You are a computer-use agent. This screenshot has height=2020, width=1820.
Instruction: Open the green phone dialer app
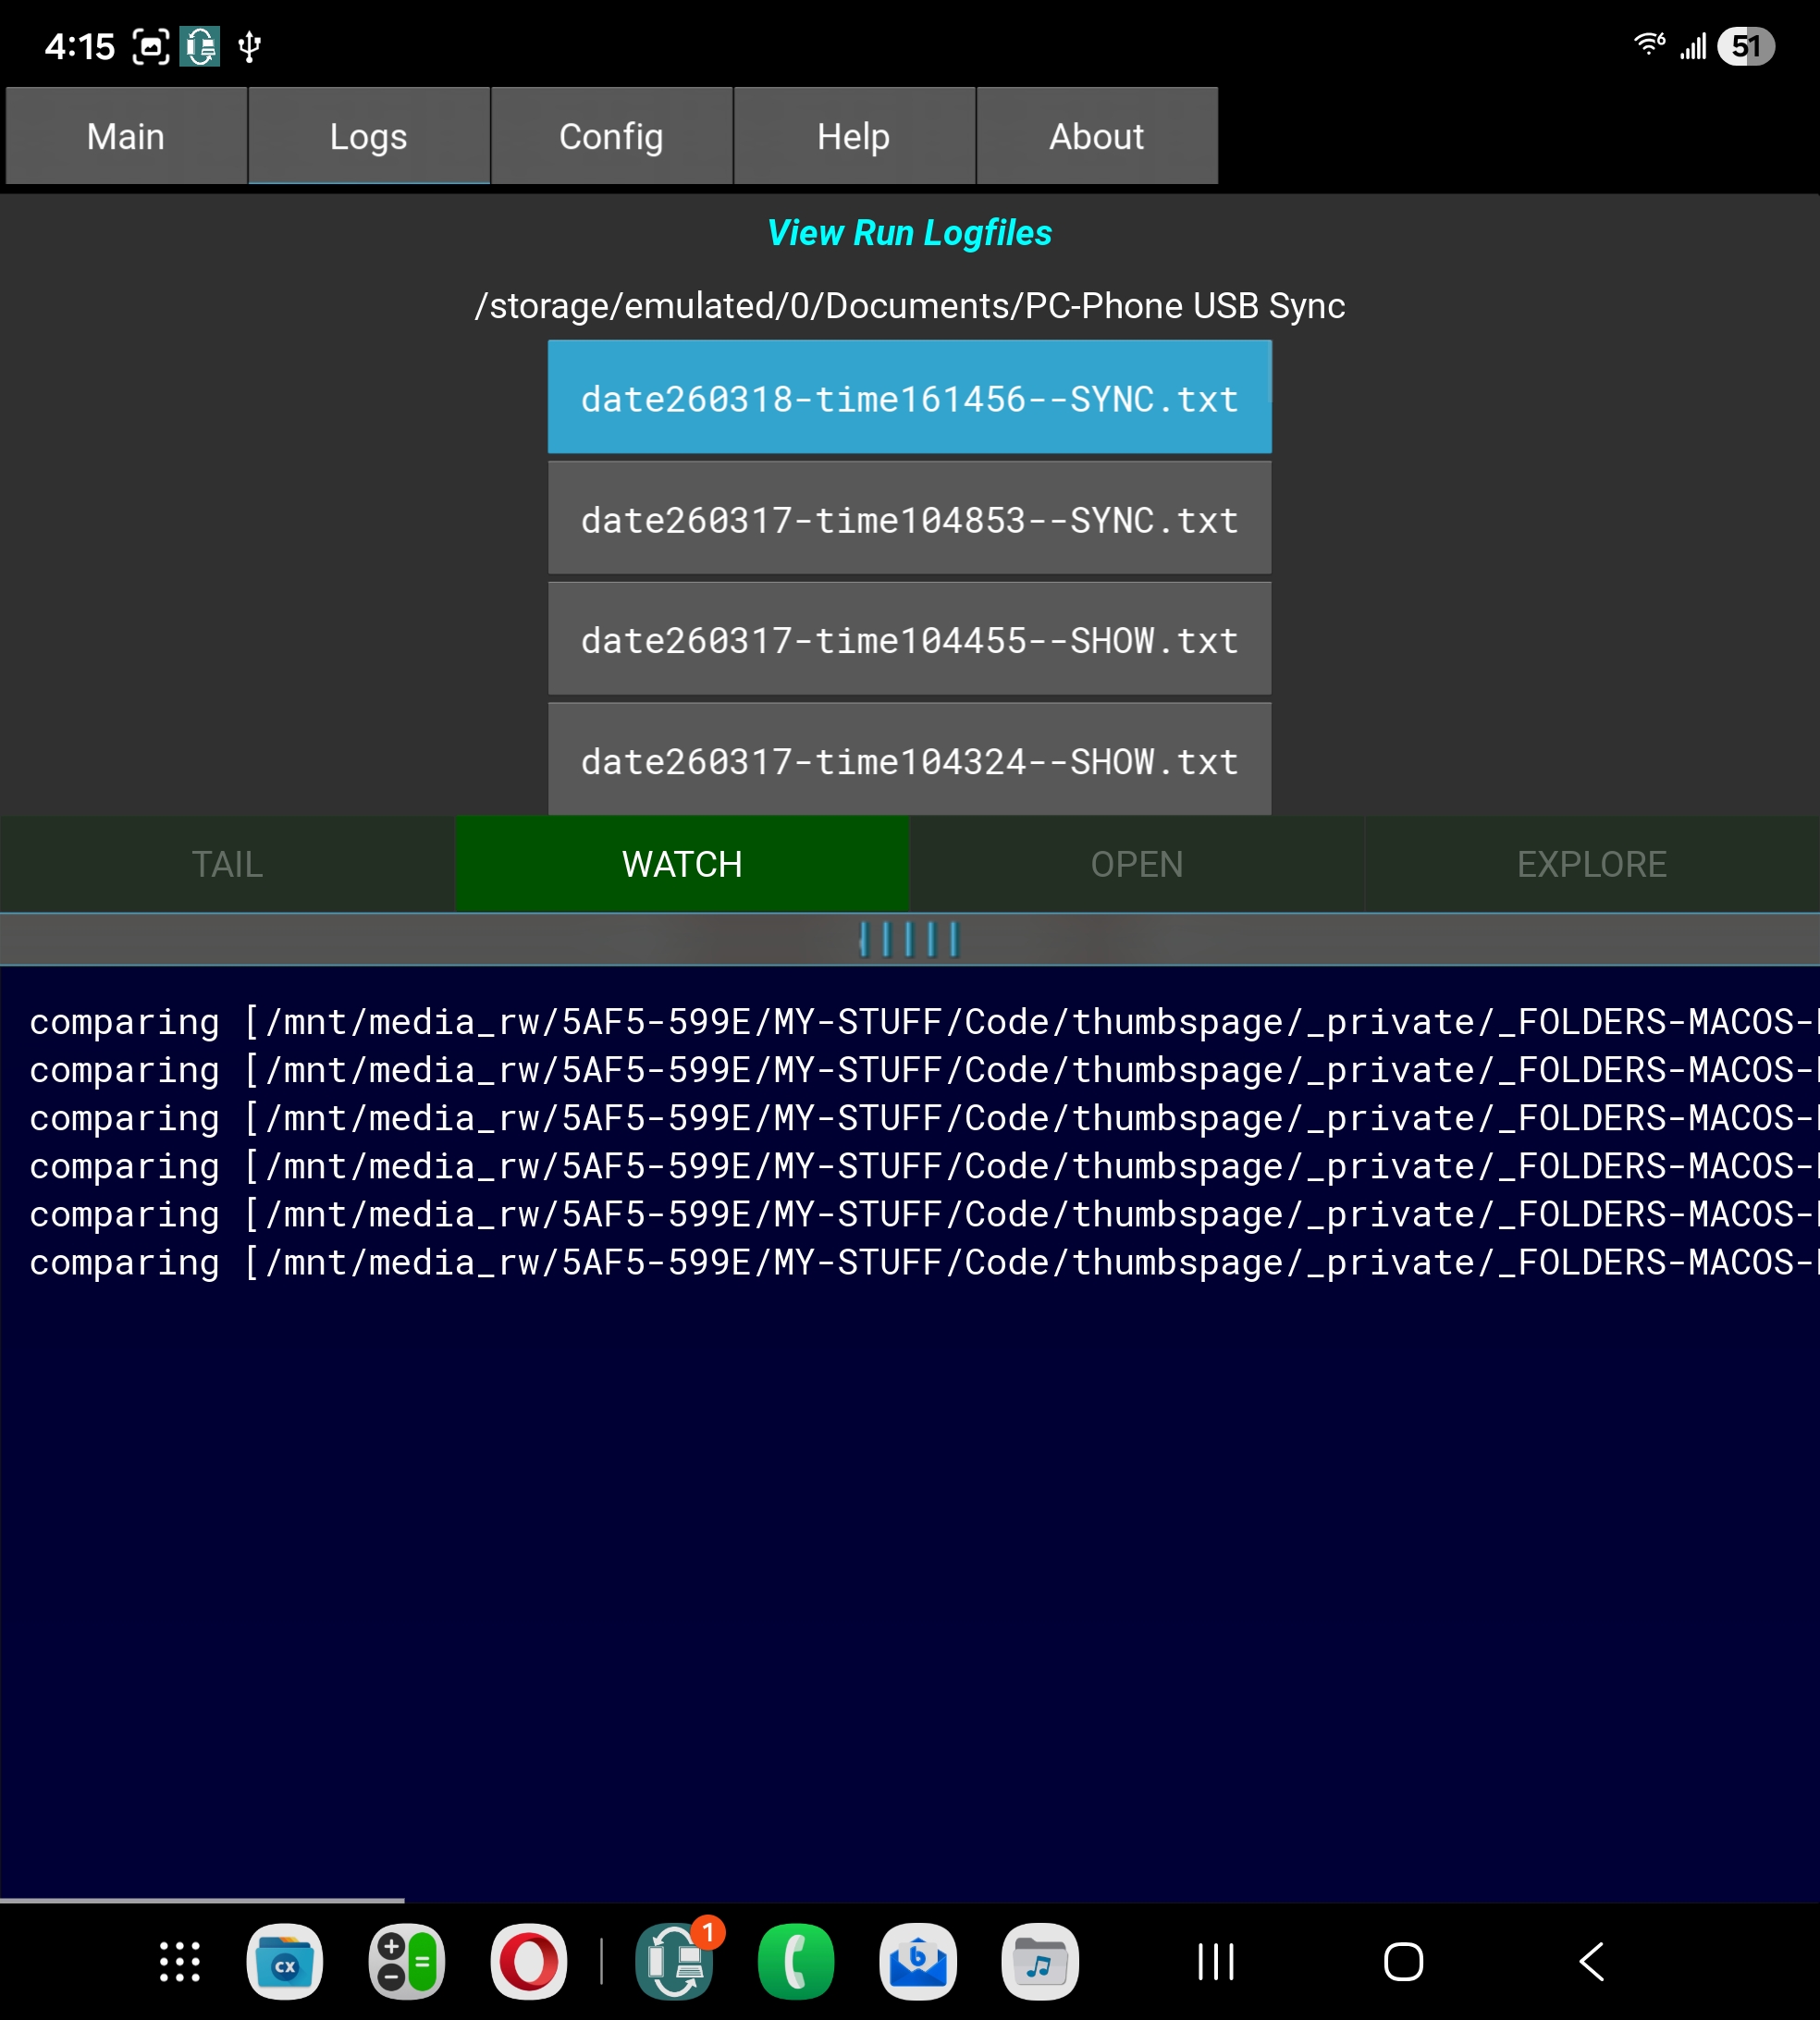(796, 1962)
